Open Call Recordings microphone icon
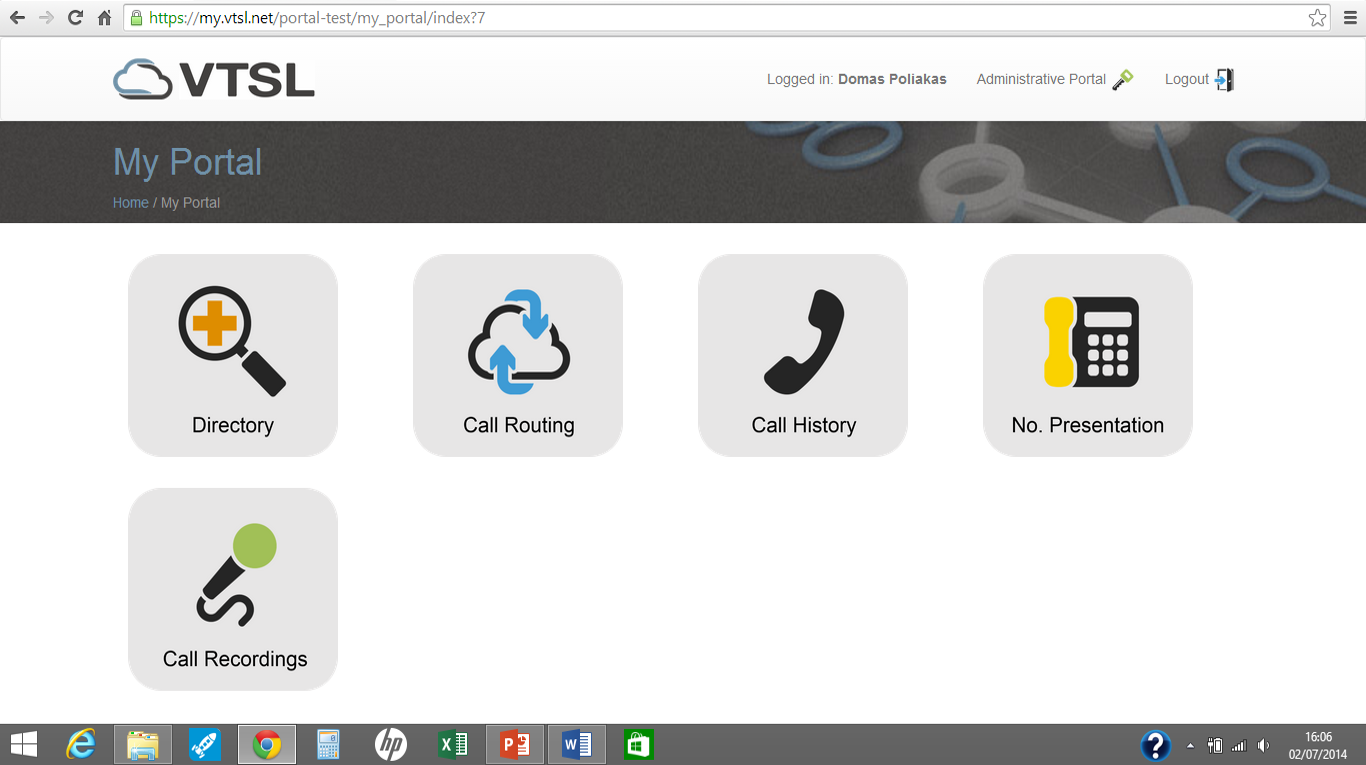Viewport: 1366px width, 765px height. point(232,575)
